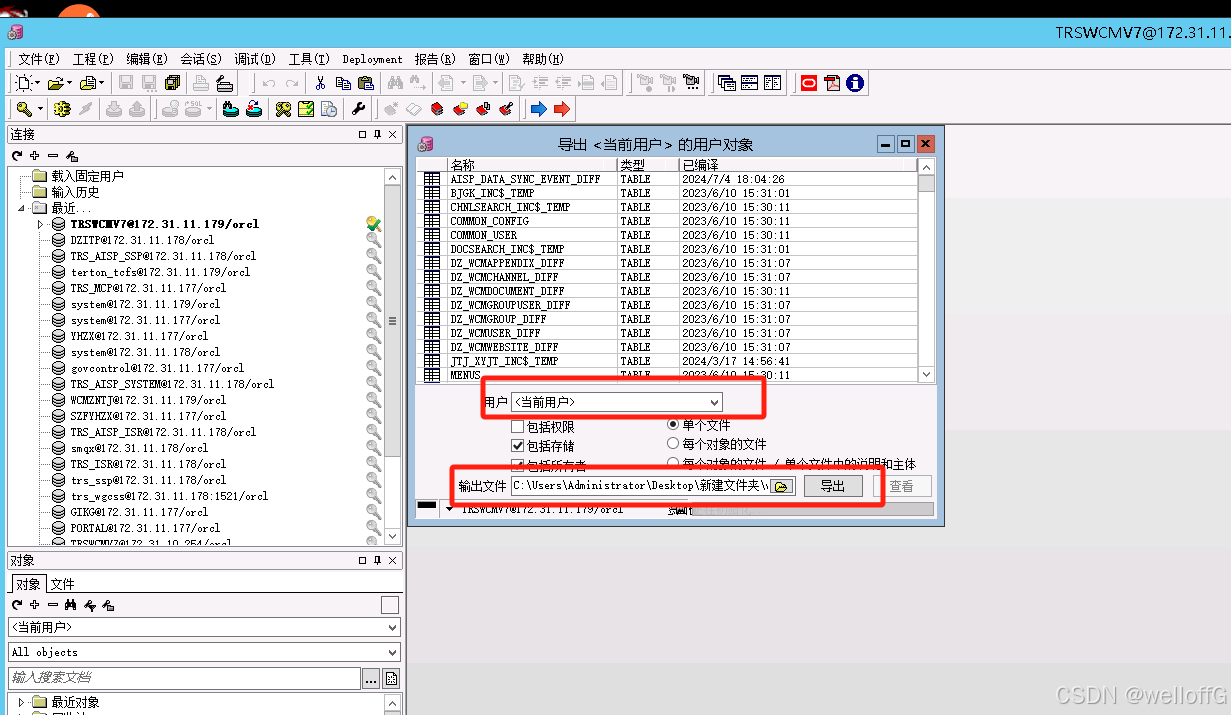Click the Print toolbar icon
1231x715 pixels.
pyautogui.click(x=200, y=83)
